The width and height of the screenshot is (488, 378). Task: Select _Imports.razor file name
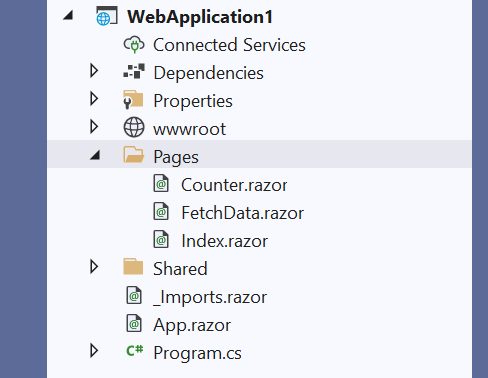pyautogui.click(x=210, y=297)
